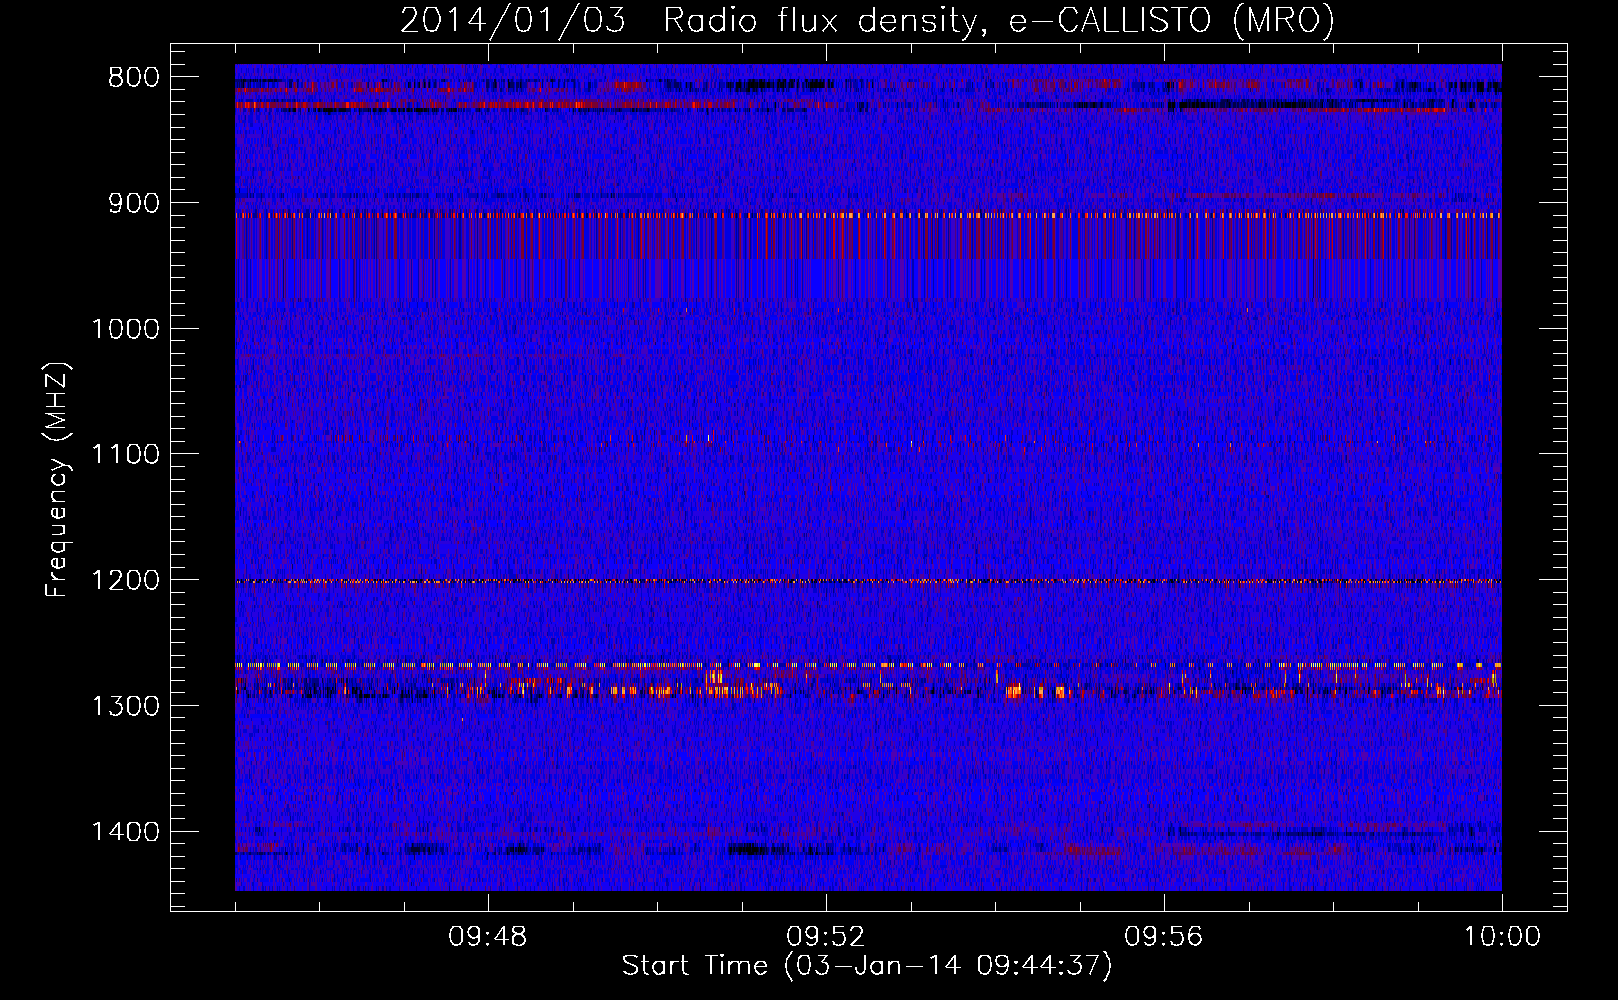Viewport: 1618px width, 1000px height.
Task: Click the bright horizontal line at 1200 MHz
Action: coord(868,581)
